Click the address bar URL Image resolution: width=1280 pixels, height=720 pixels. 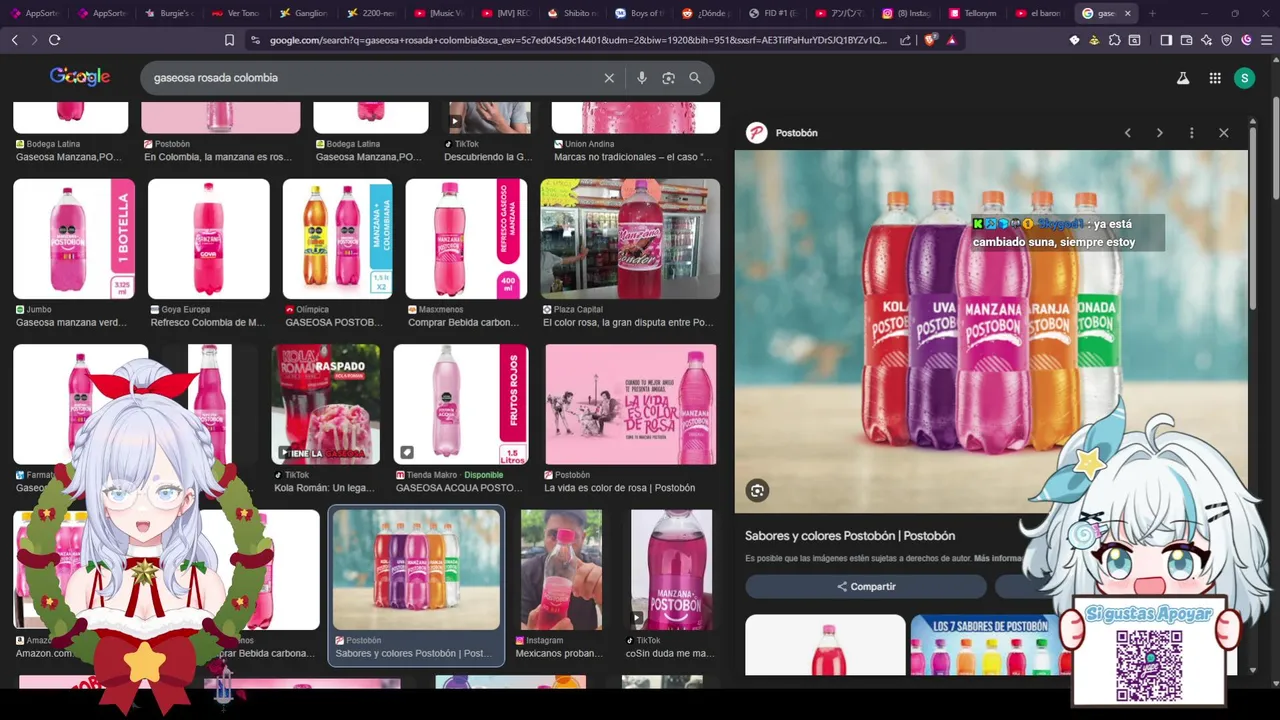(577, 40)
